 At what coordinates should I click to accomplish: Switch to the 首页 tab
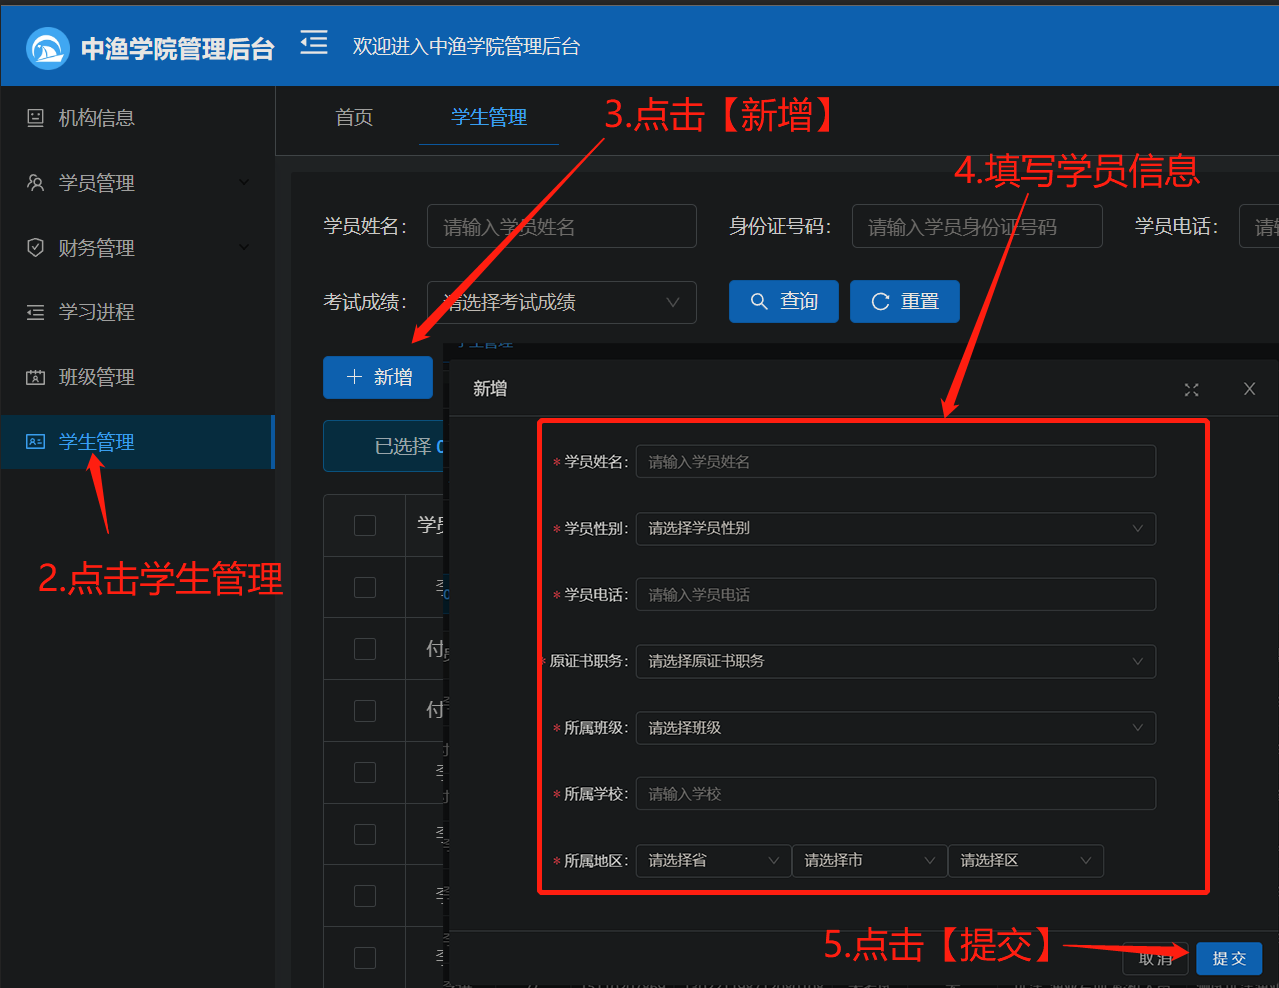pyautogui.click(x=354, y=118)
